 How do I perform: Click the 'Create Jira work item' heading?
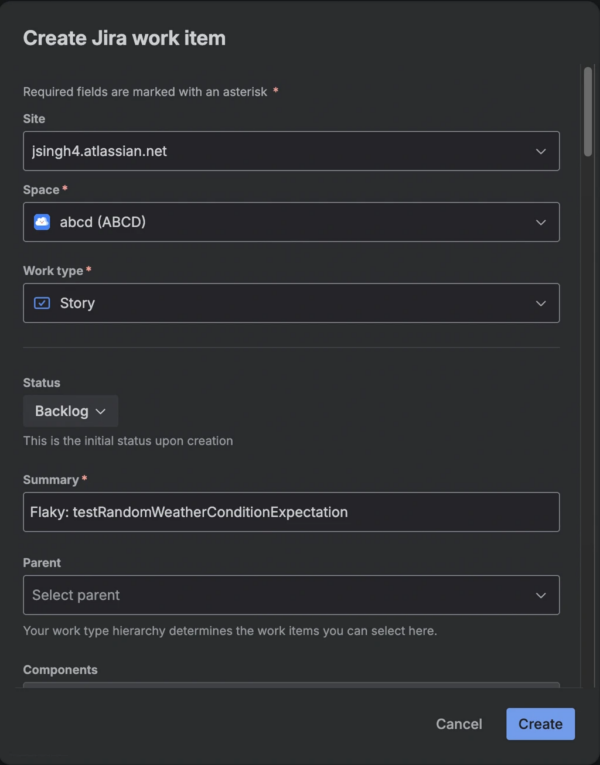tap(124, 38)
